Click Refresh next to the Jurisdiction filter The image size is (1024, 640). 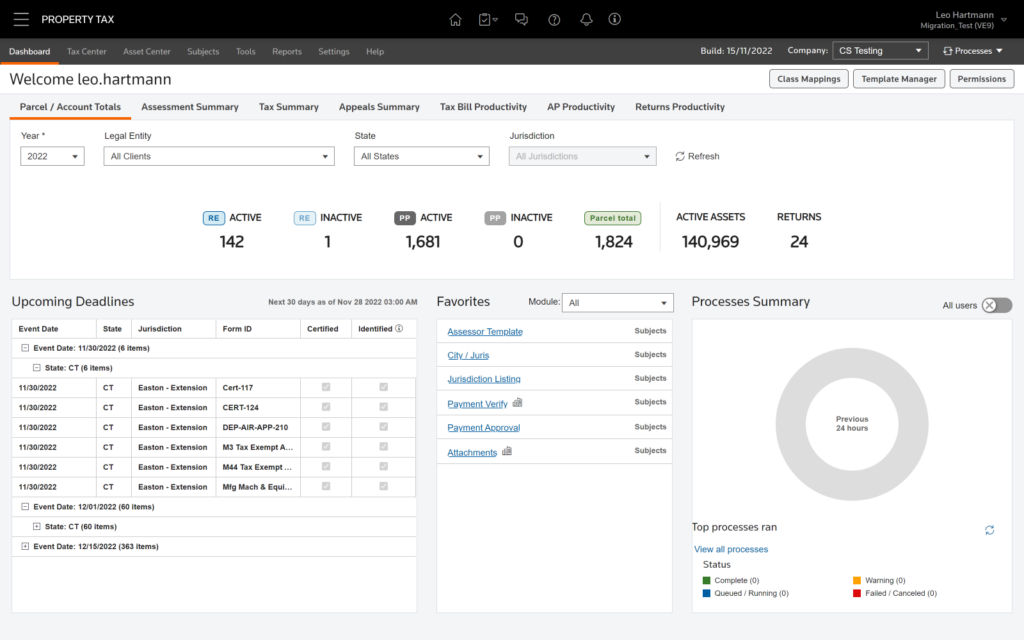pos(697,155)
